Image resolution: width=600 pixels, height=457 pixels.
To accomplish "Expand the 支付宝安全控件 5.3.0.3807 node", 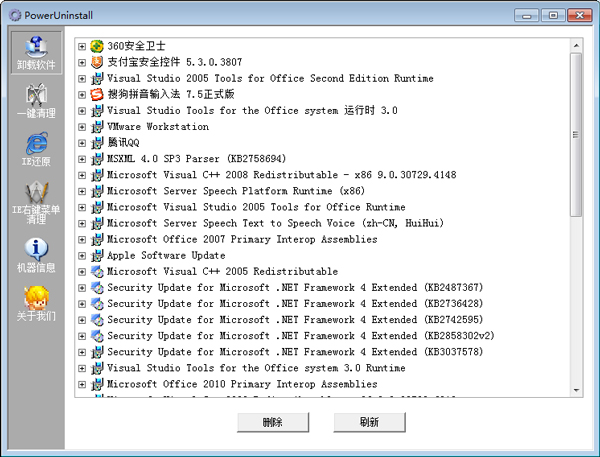I will click(82, 62).
